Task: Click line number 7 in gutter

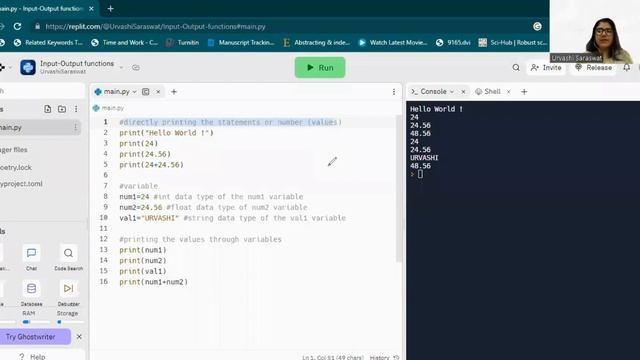Action: [105, 186]
